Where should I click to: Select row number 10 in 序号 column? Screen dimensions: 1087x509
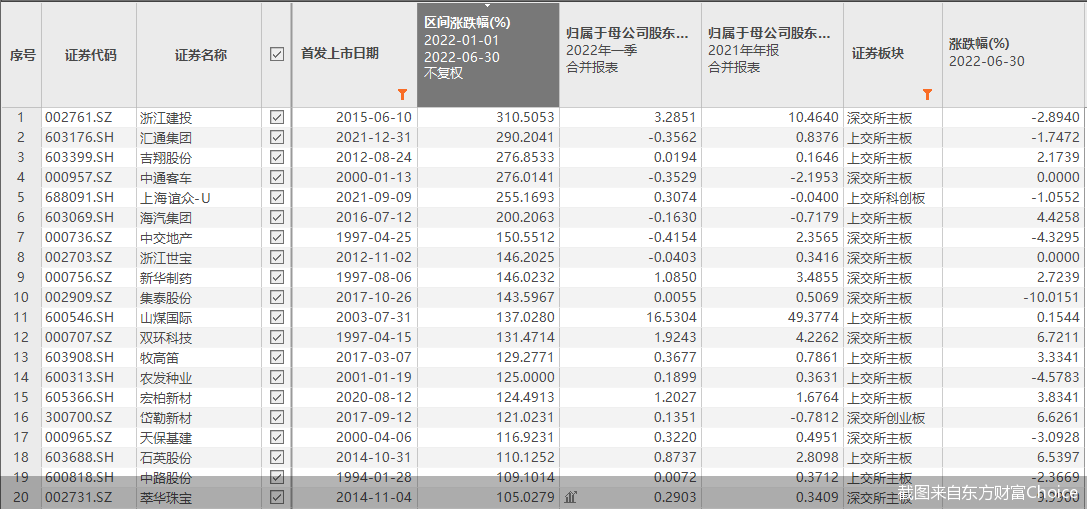click(20, 297)
